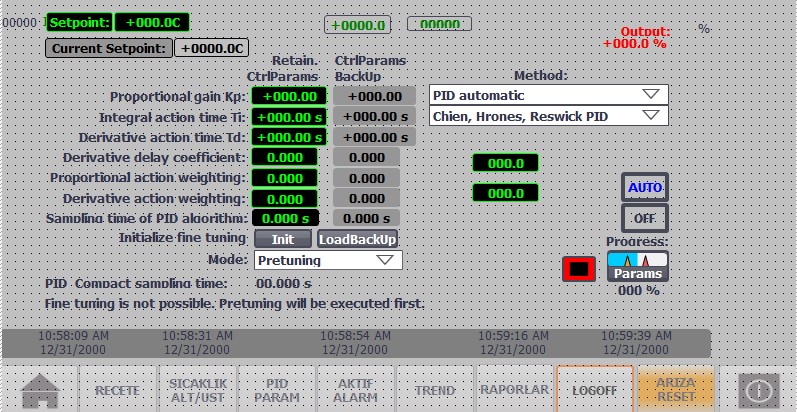This screenshot has width=797, height=412.
Task: Click the LOGOFF button
Action: coord(592,388)
